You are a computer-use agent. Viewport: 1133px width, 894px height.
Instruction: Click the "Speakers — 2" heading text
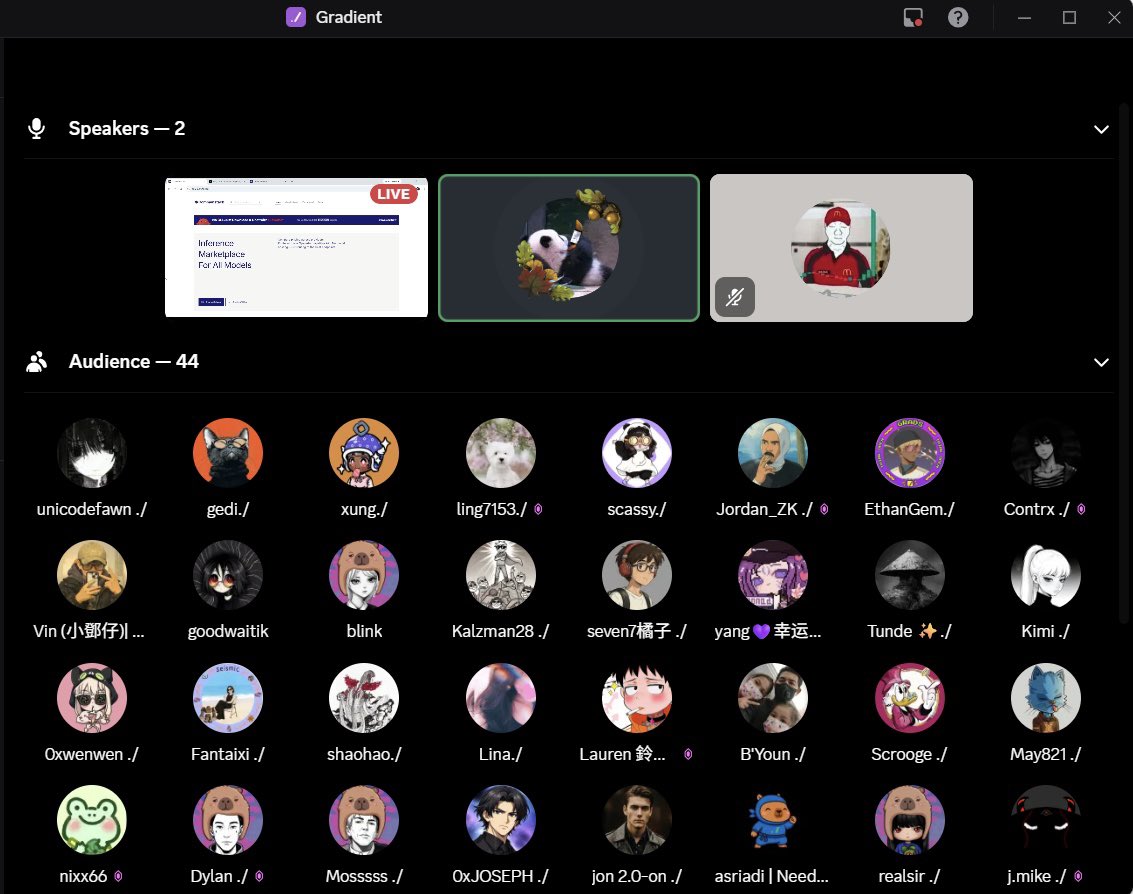click(x=126, y=129)
